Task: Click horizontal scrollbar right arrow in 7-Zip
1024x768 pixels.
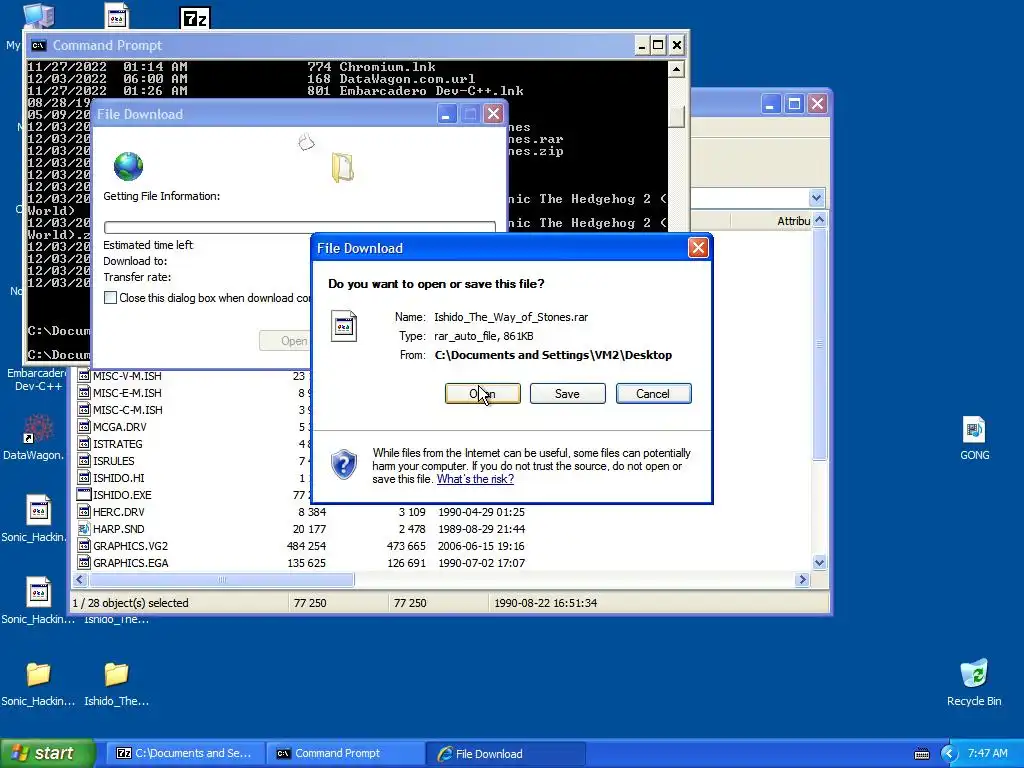Action: pyautogui.click(x=803, y=579)
